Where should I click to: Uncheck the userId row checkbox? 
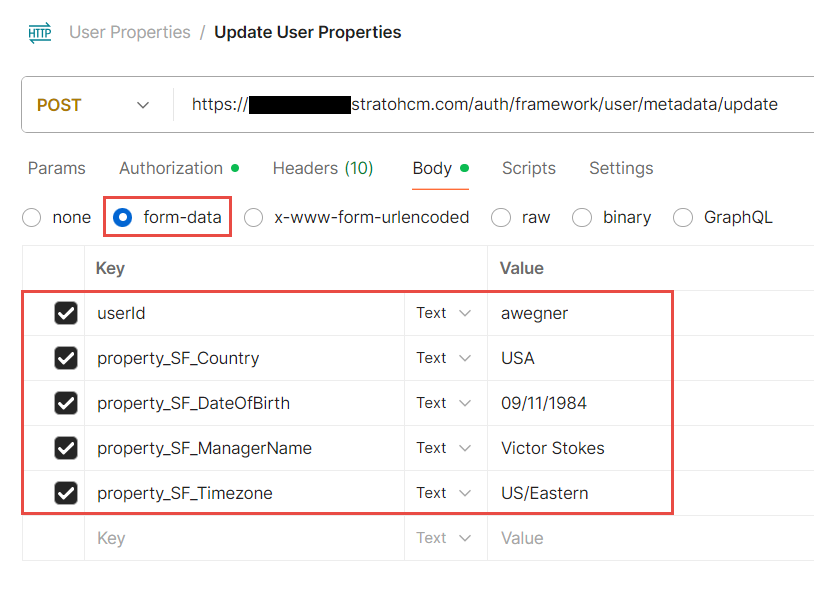pos(66,313)
